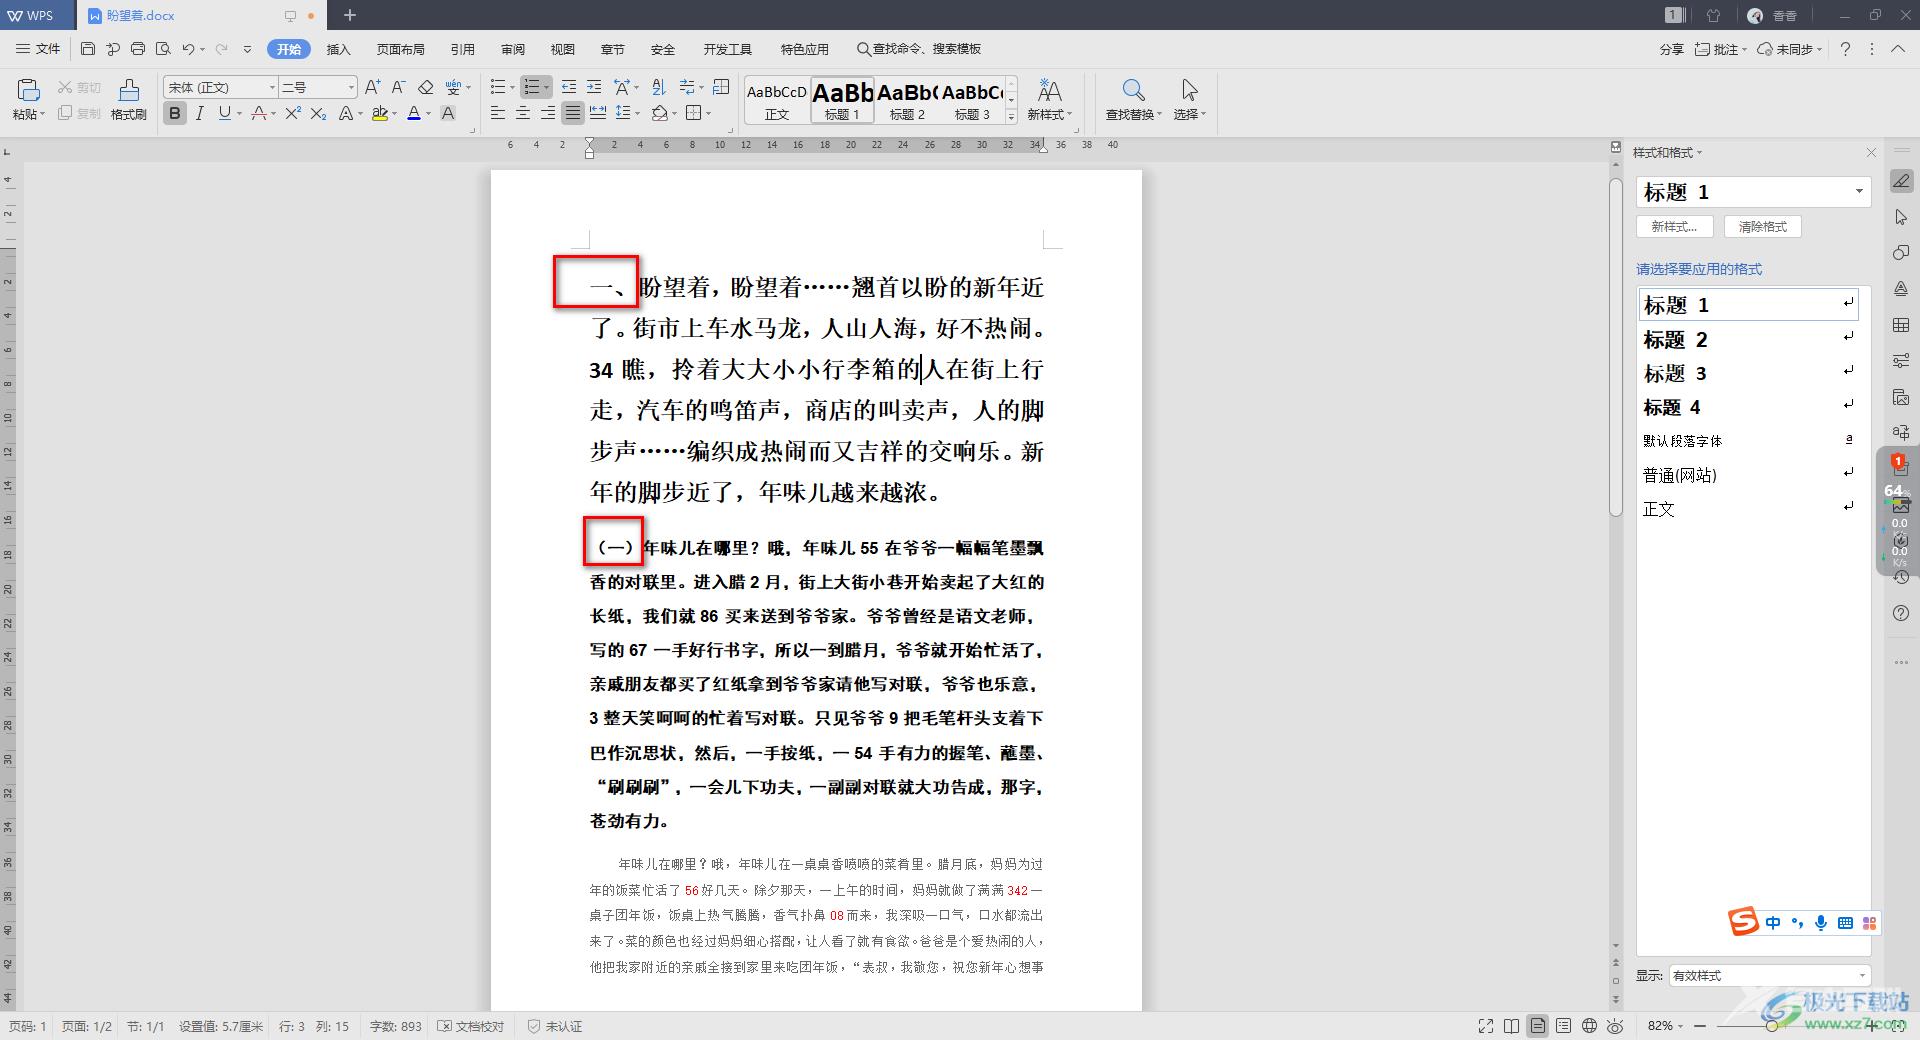Toggle justified alignment
This screenshot has width=1920, height=1040.
pos(573,113)
